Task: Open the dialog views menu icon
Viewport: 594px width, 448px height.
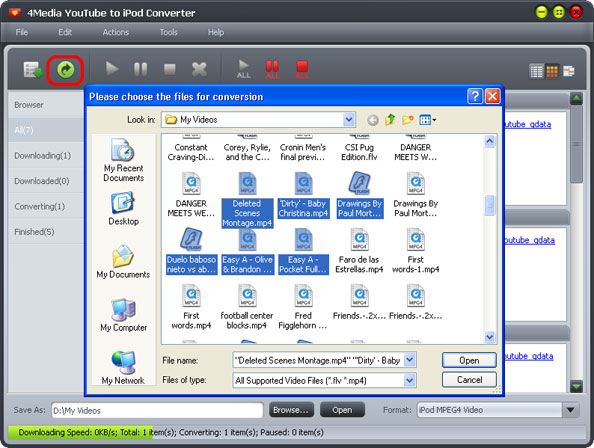Action: (428, 120)
